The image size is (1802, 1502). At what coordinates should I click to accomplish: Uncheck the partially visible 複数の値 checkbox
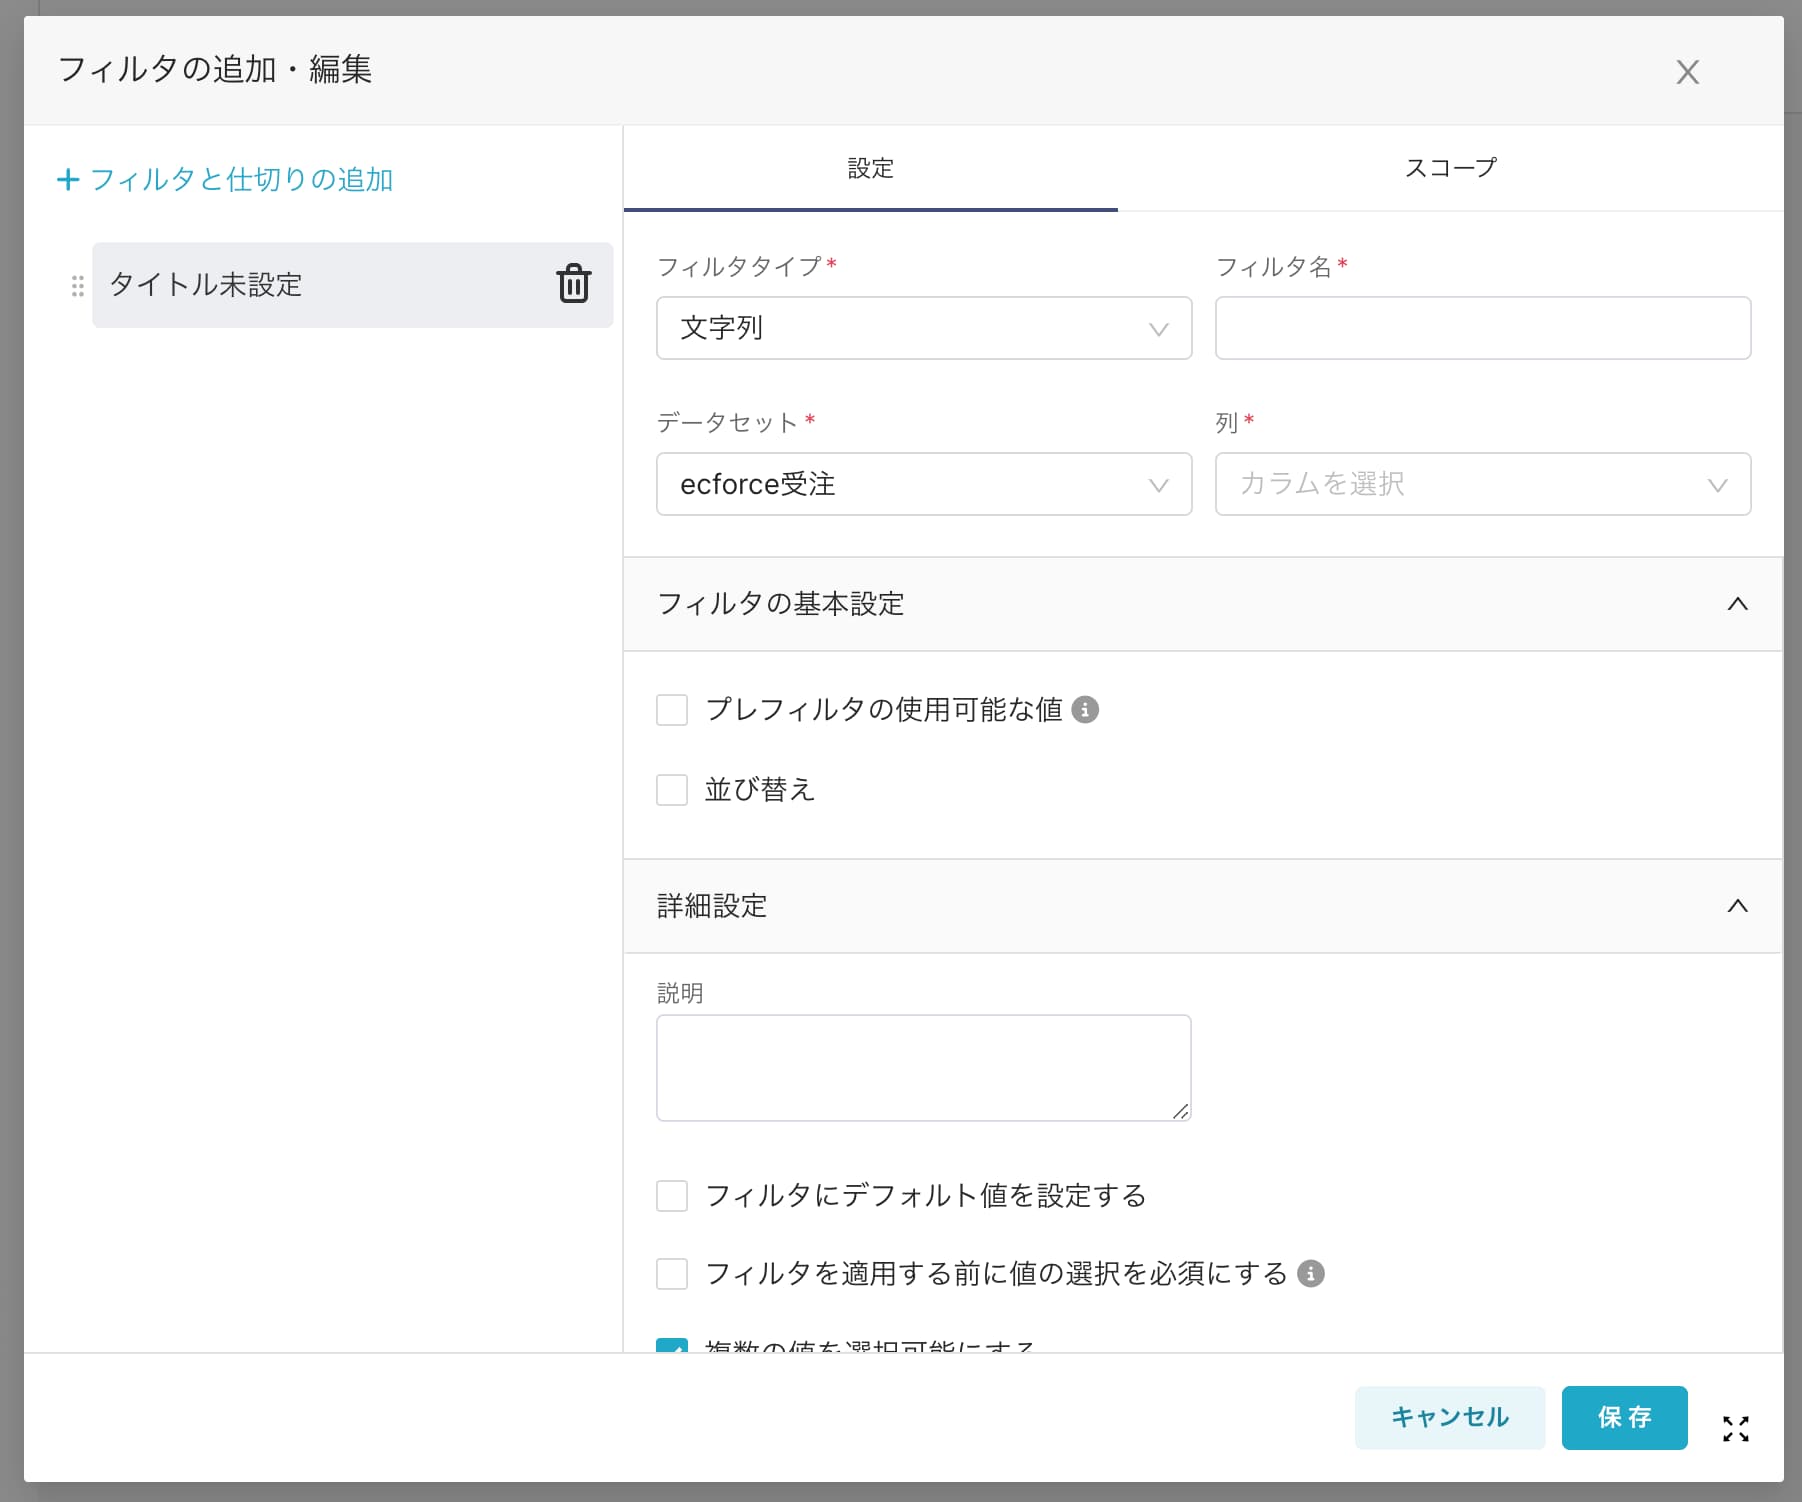pos(672,1346)
